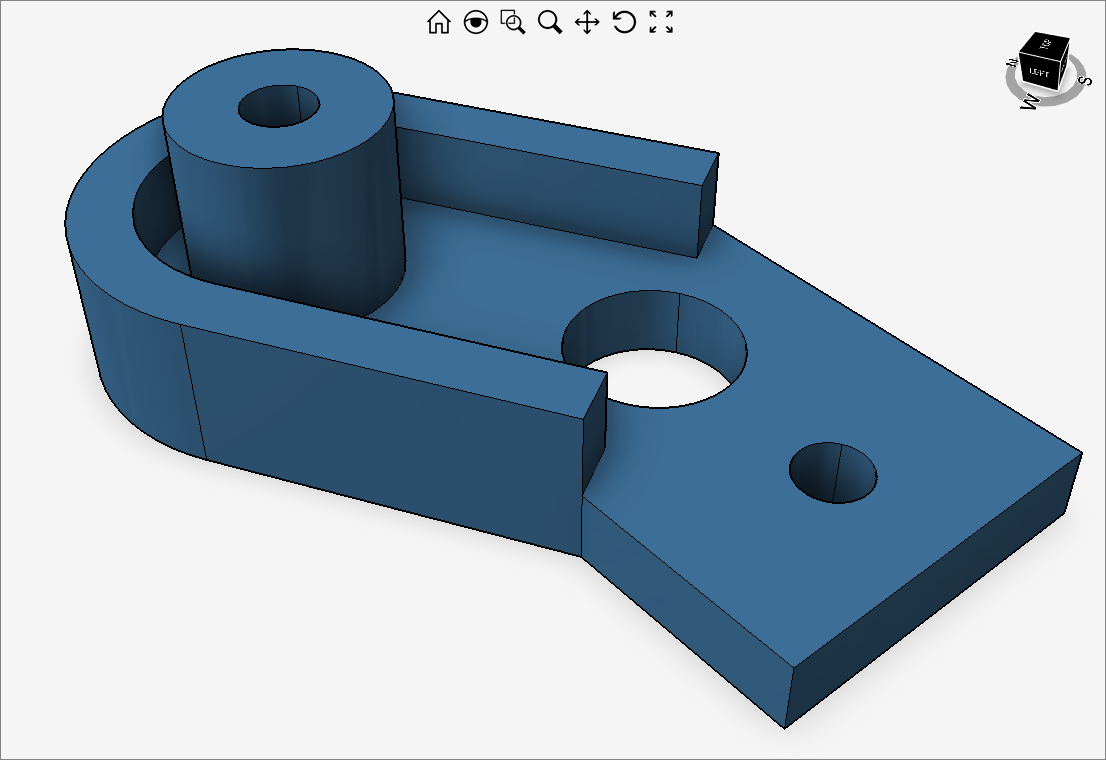
Task: Select the TOP face of view cube
Action: pos(1045,43)
